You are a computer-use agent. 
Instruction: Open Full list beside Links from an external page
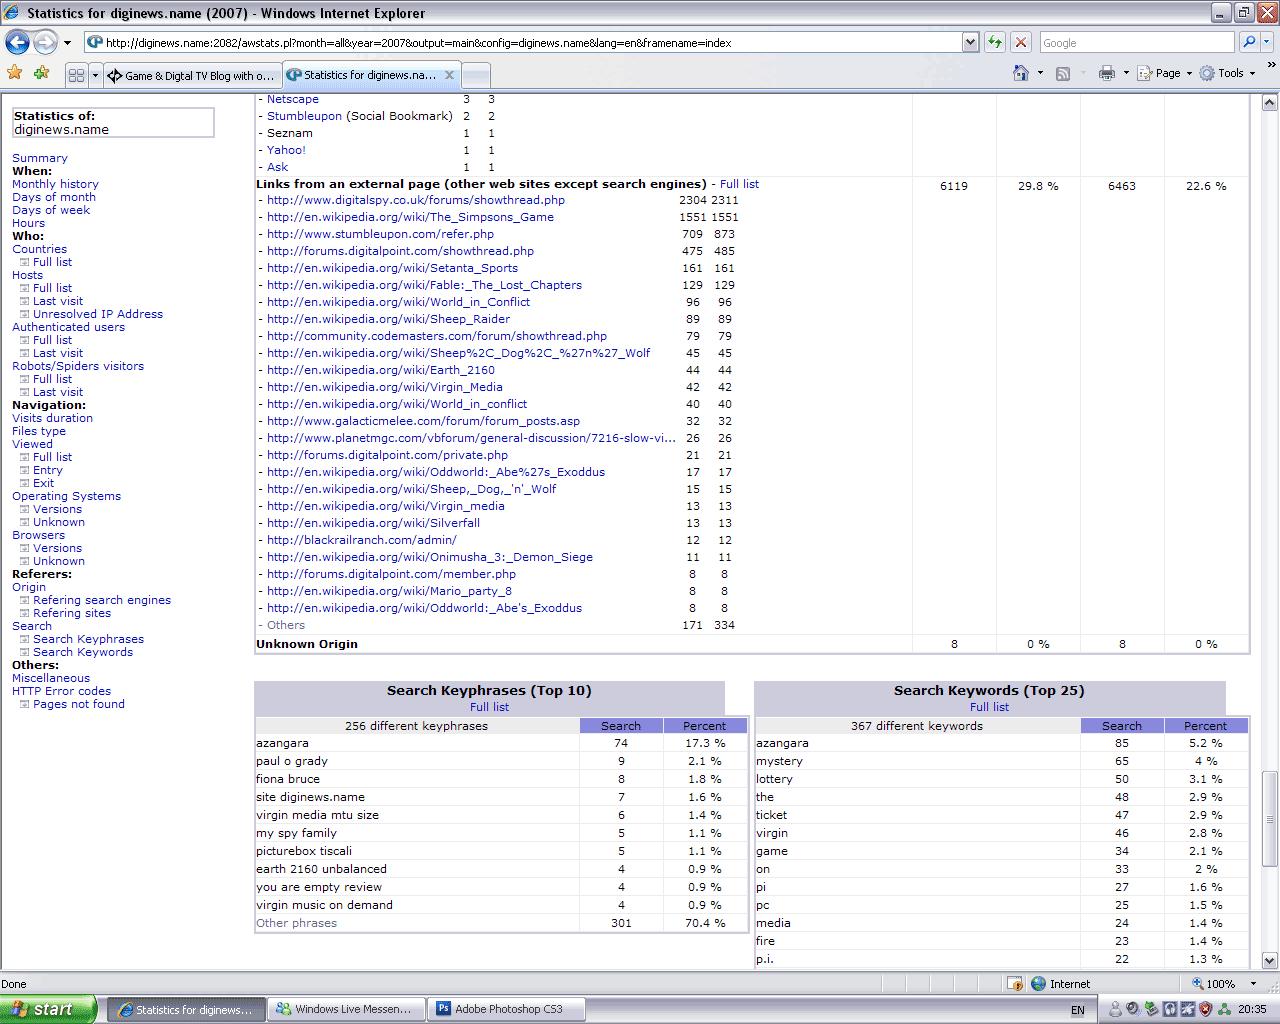[739, 184]
